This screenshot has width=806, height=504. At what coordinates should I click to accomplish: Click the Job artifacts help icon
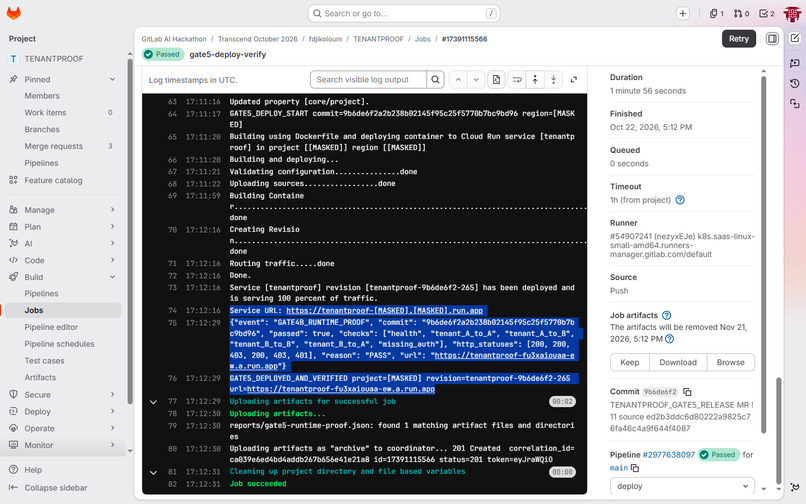[x=667, y=315]
